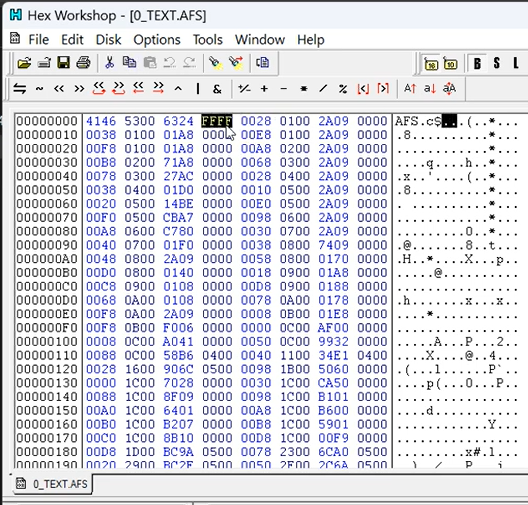Apply the OR vertical bar operation
This screenshot has height=505, width=528.
(198, 89)
